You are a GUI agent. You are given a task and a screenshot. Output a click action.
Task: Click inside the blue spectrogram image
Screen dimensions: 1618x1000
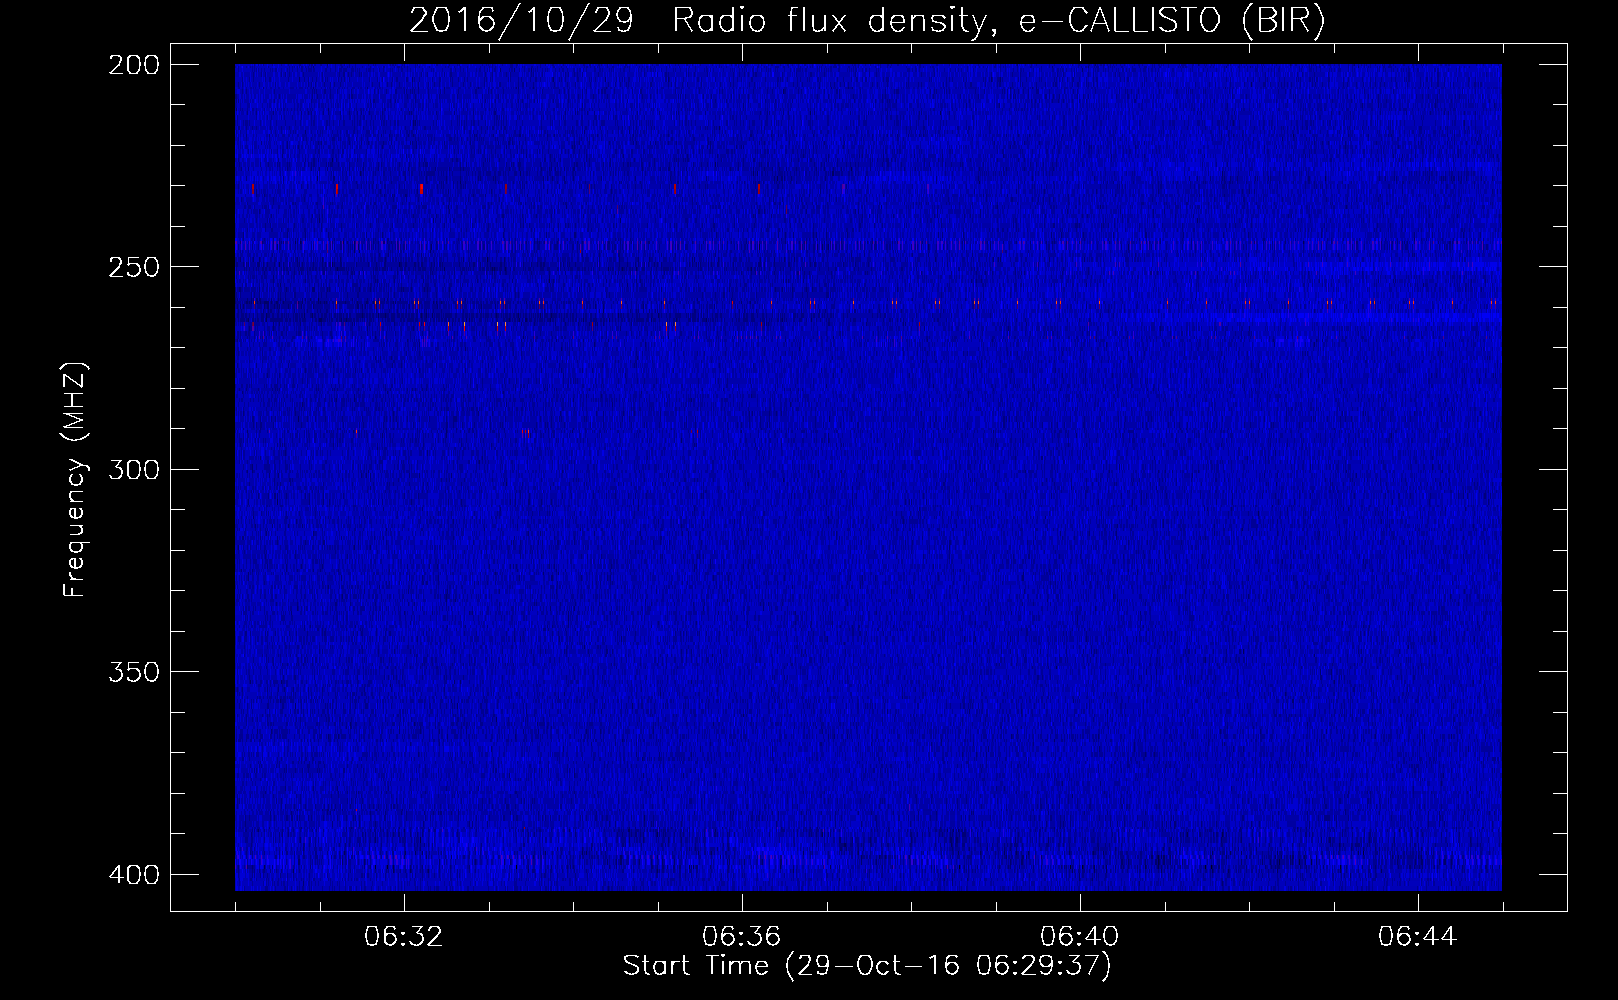click(x=868, y=477)
